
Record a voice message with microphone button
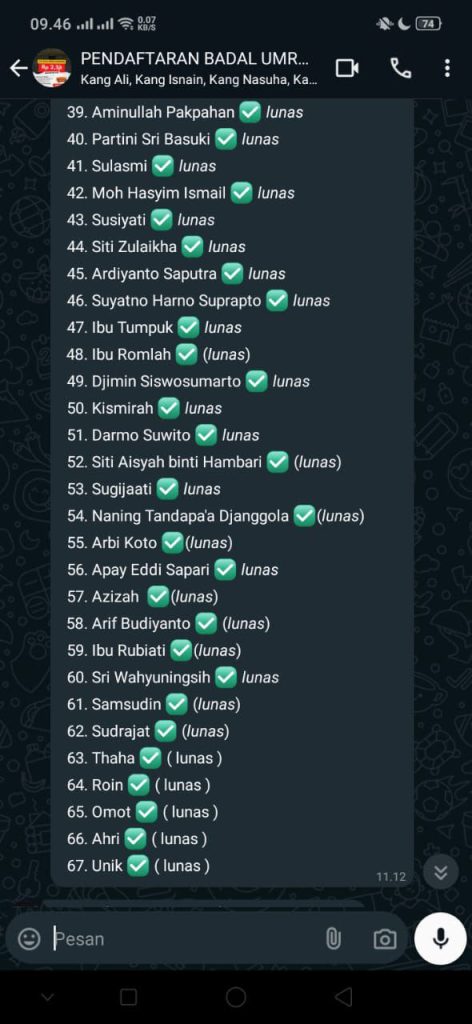441,938
